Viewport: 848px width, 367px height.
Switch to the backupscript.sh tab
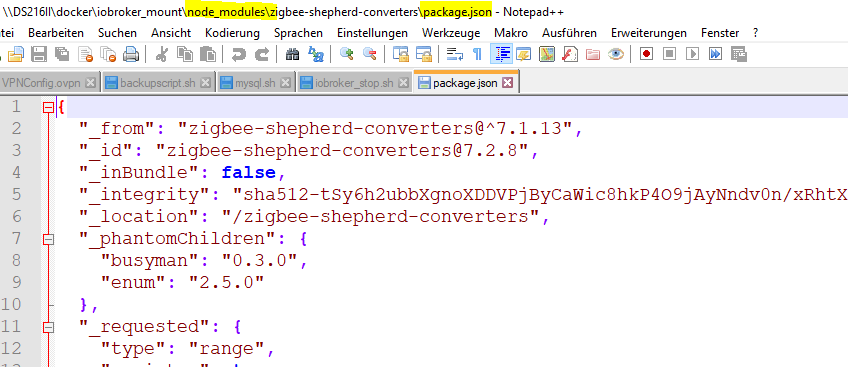(157, 83)
